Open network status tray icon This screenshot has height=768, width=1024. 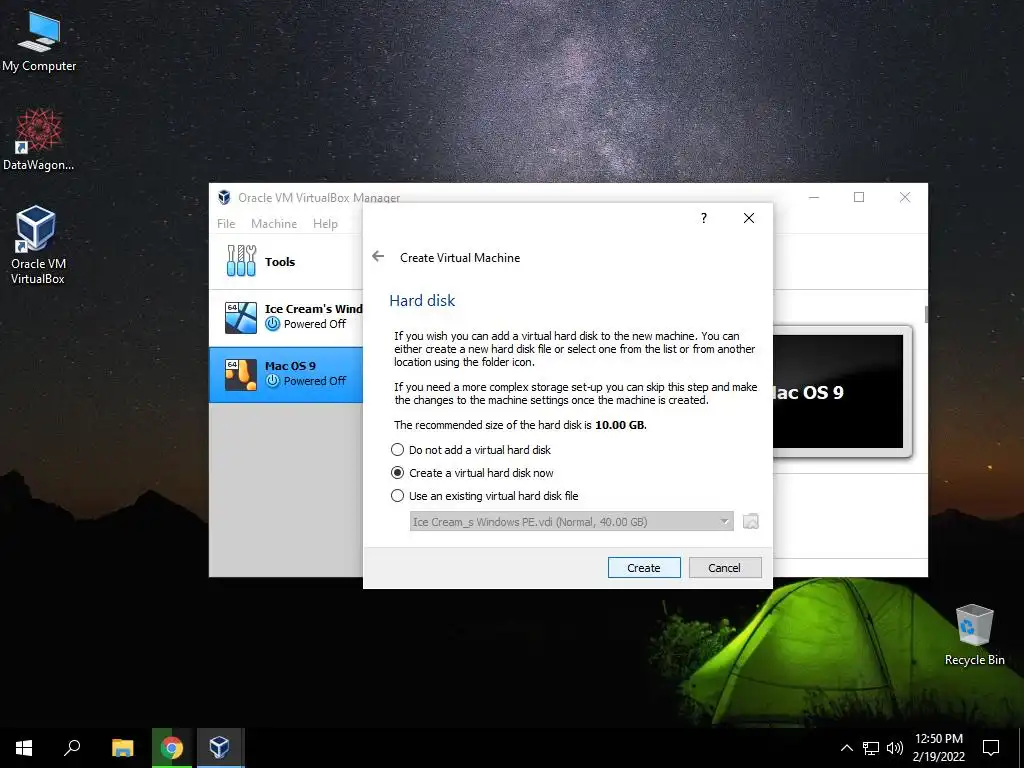coord(871,748)
